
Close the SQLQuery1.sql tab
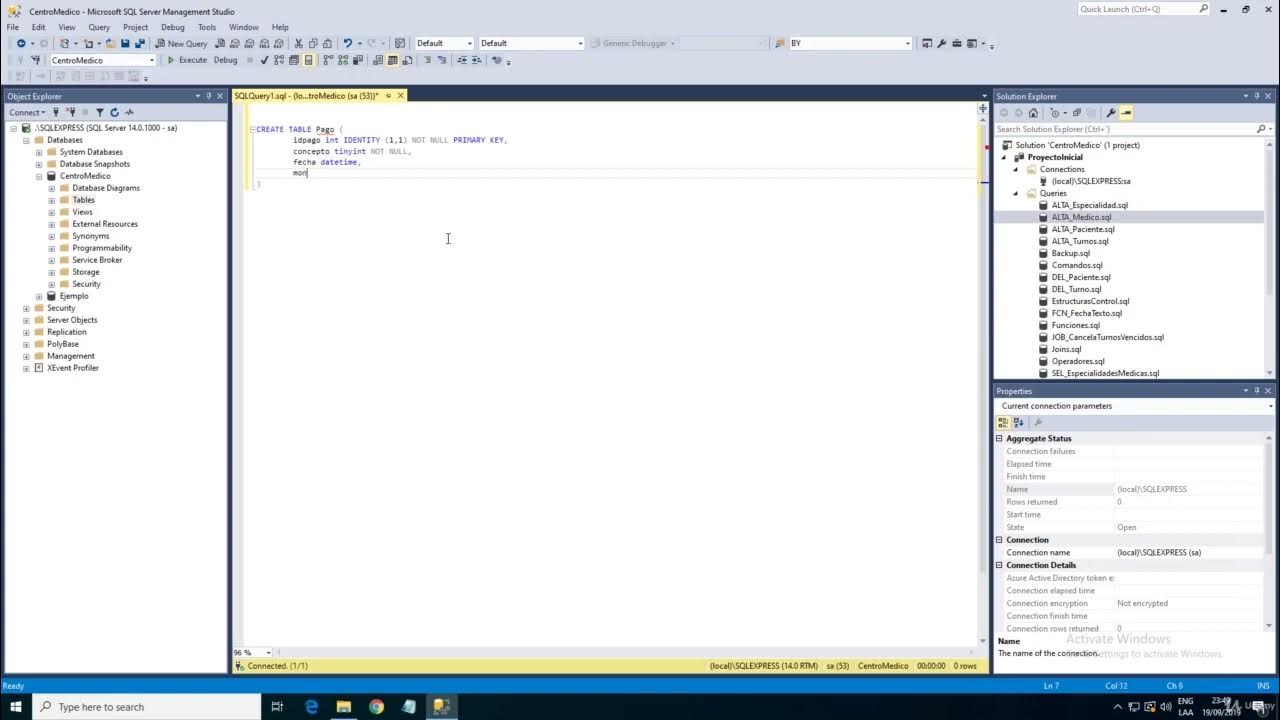pyautogui.click(x=401, y=96)
